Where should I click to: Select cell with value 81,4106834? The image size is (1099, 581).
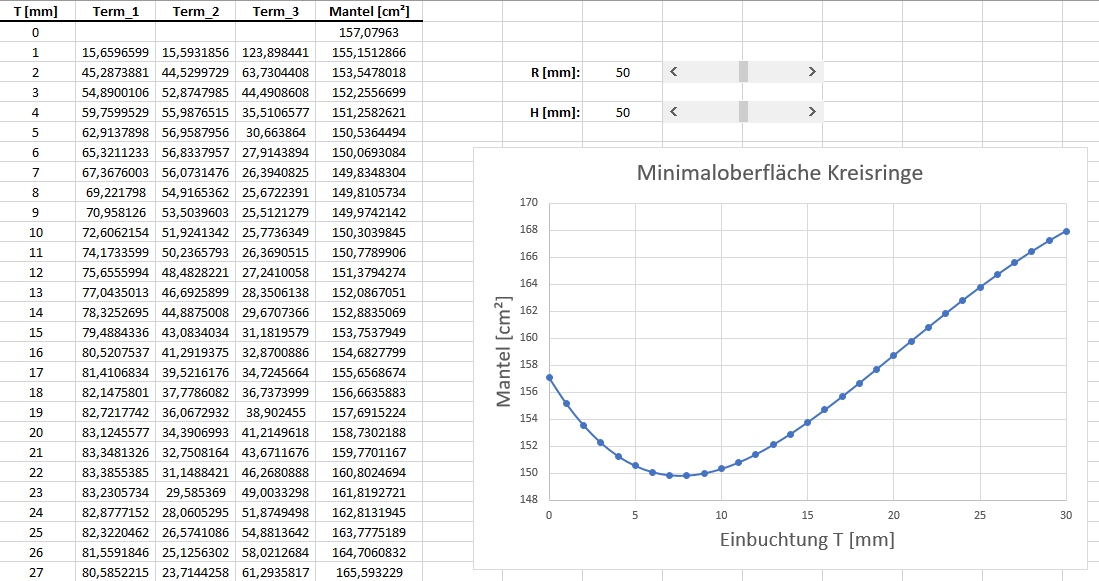[x=116, y=372]
